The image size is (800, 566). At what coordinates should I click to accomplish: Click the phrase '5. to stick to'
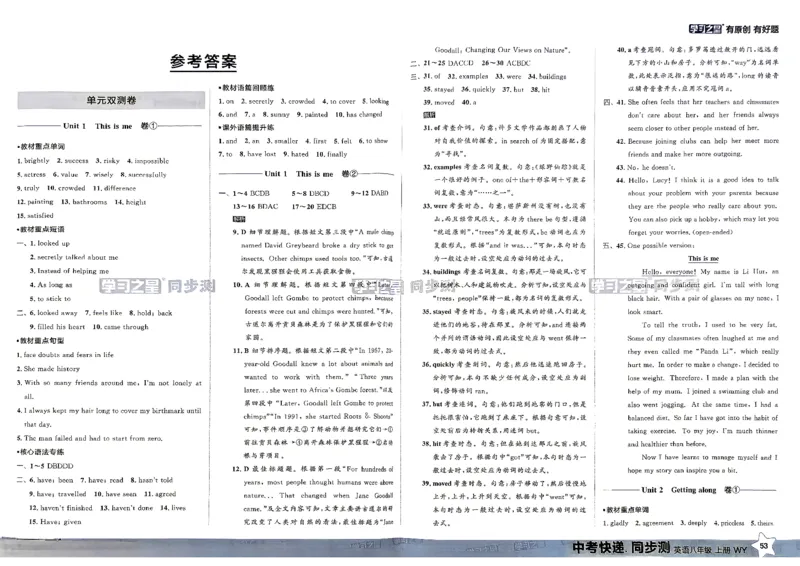click(51, 299)
